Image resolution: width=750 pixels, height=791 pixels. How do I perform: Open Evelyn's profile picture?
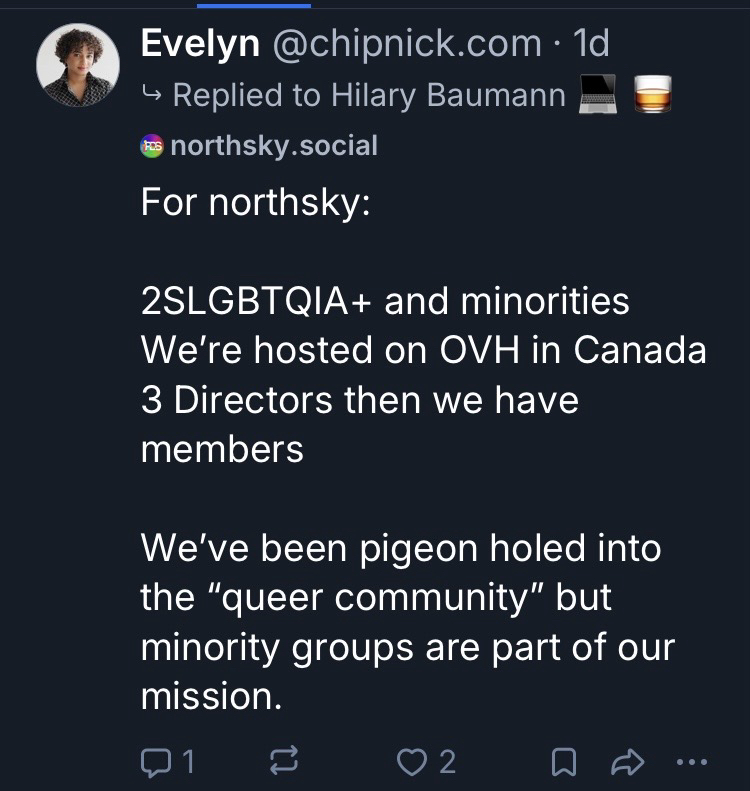point(77,65)
